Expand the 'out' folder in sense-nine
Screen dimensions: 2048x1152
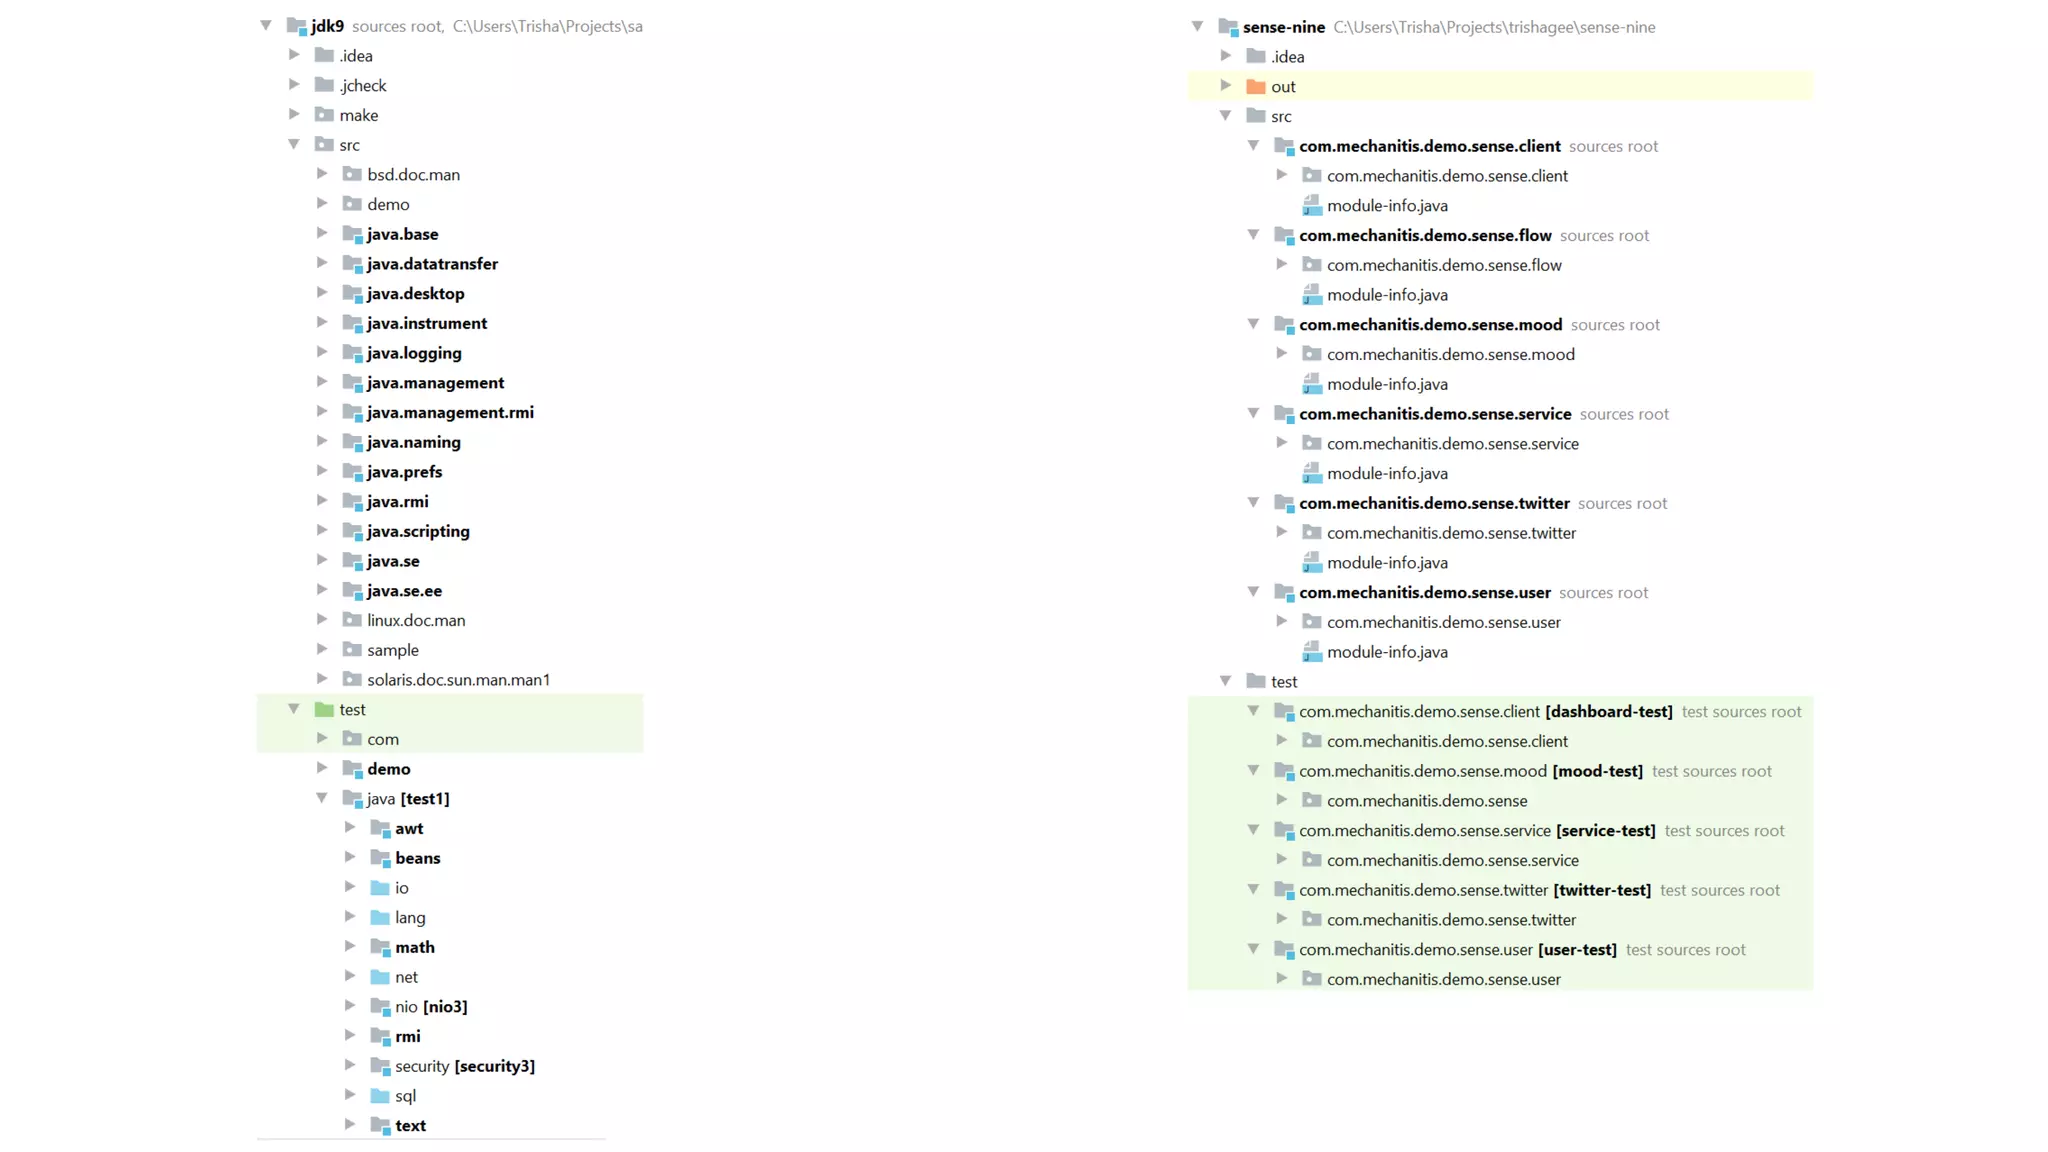1225,86
